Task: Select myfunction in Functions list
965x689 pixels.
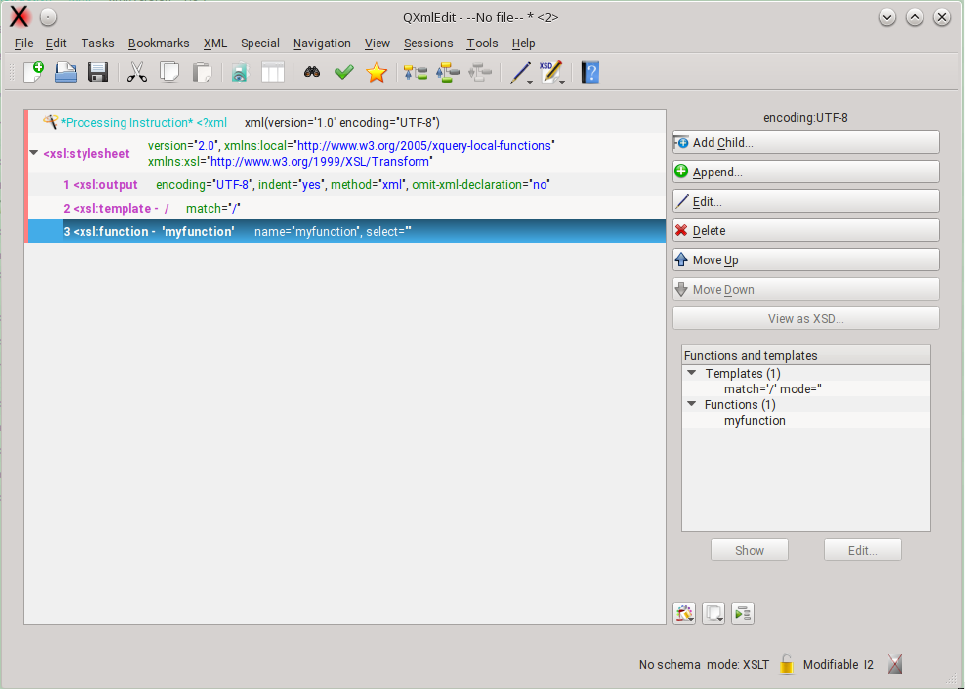Action: [754, 421]
